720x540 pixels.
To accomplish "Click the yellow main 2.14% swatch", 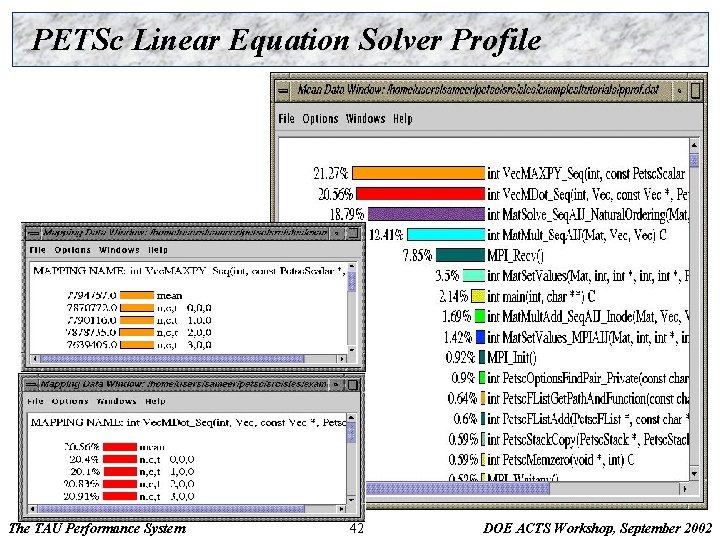I will 478,296.
